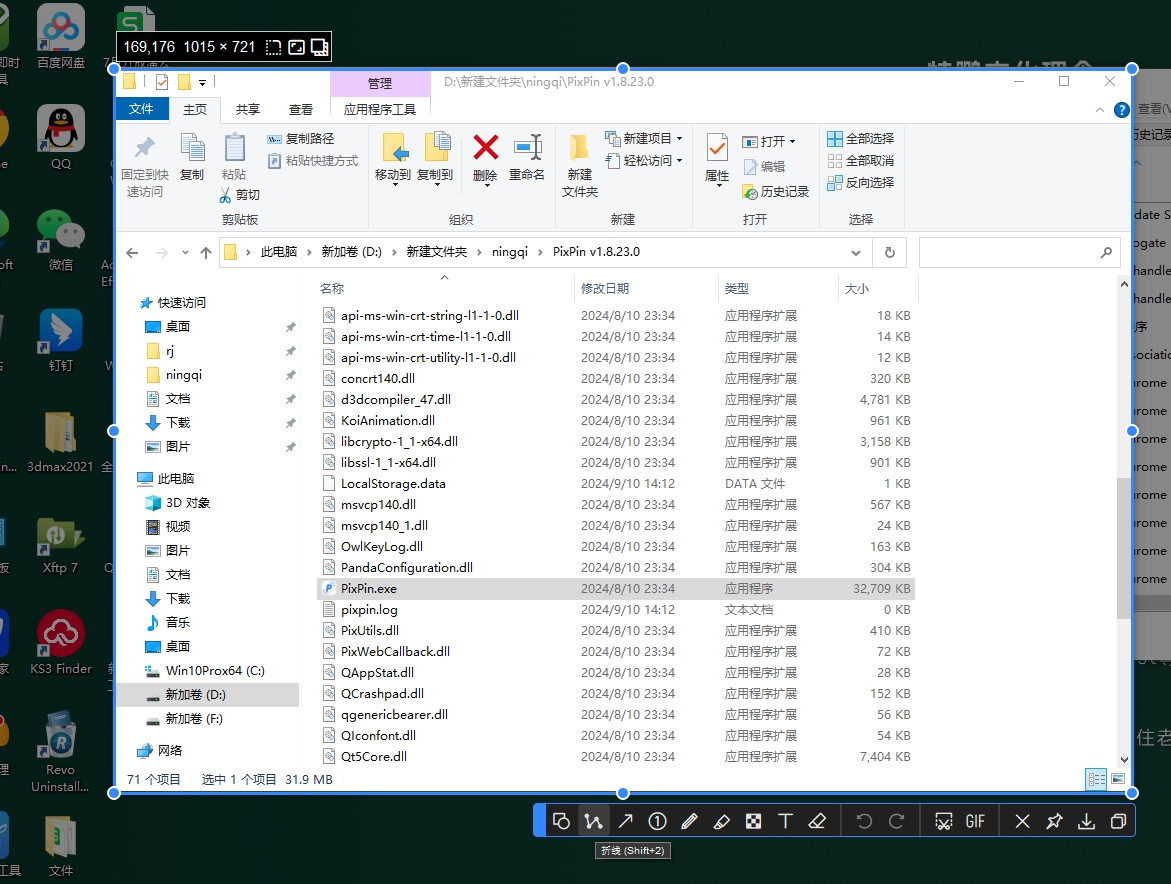Save the screenshot with the download icon

pos(1087,821)
